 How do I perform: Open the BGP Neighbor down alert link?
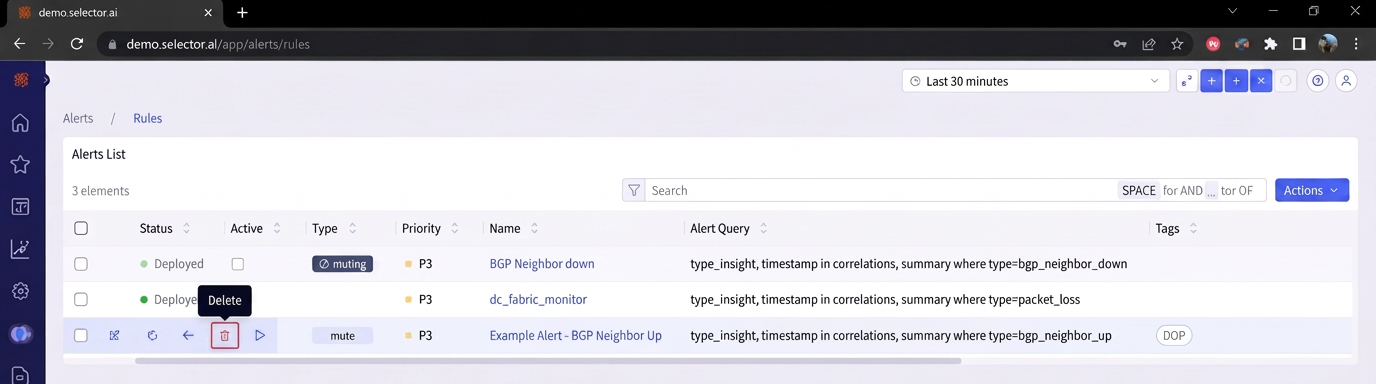pyautogui.click(x=542, y=264)
